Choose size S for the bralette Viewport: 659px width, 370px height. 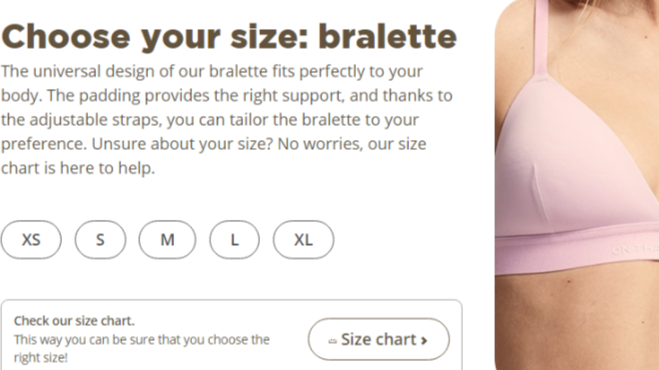(100, 240)
